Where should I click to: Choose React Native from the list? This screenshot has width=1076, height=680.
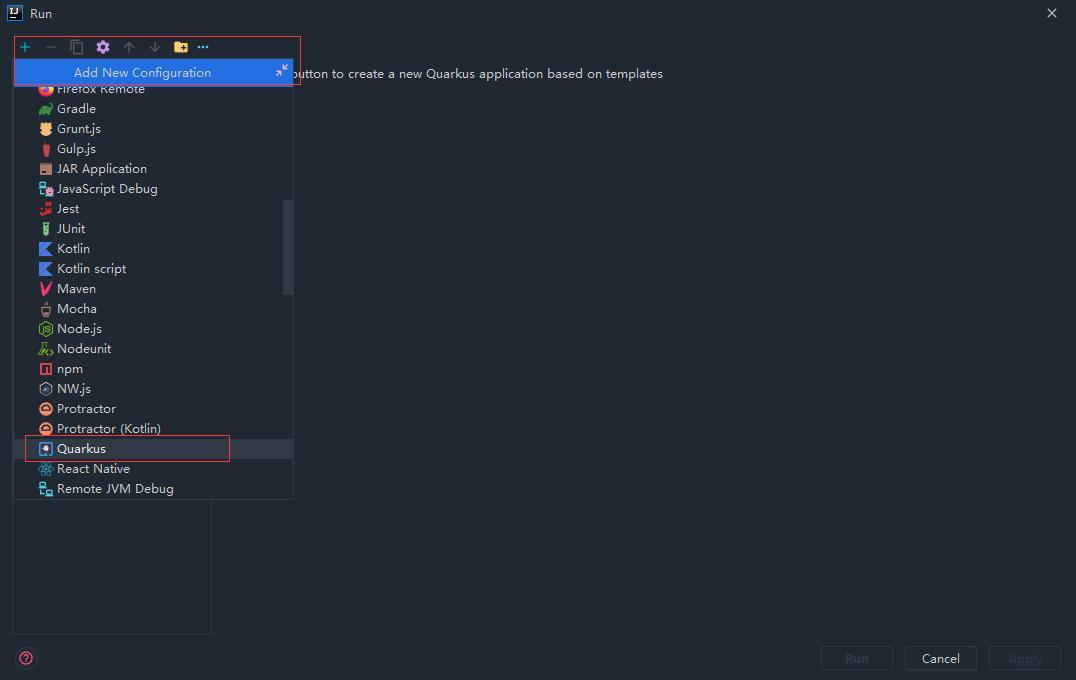click(x=154, y=469)
